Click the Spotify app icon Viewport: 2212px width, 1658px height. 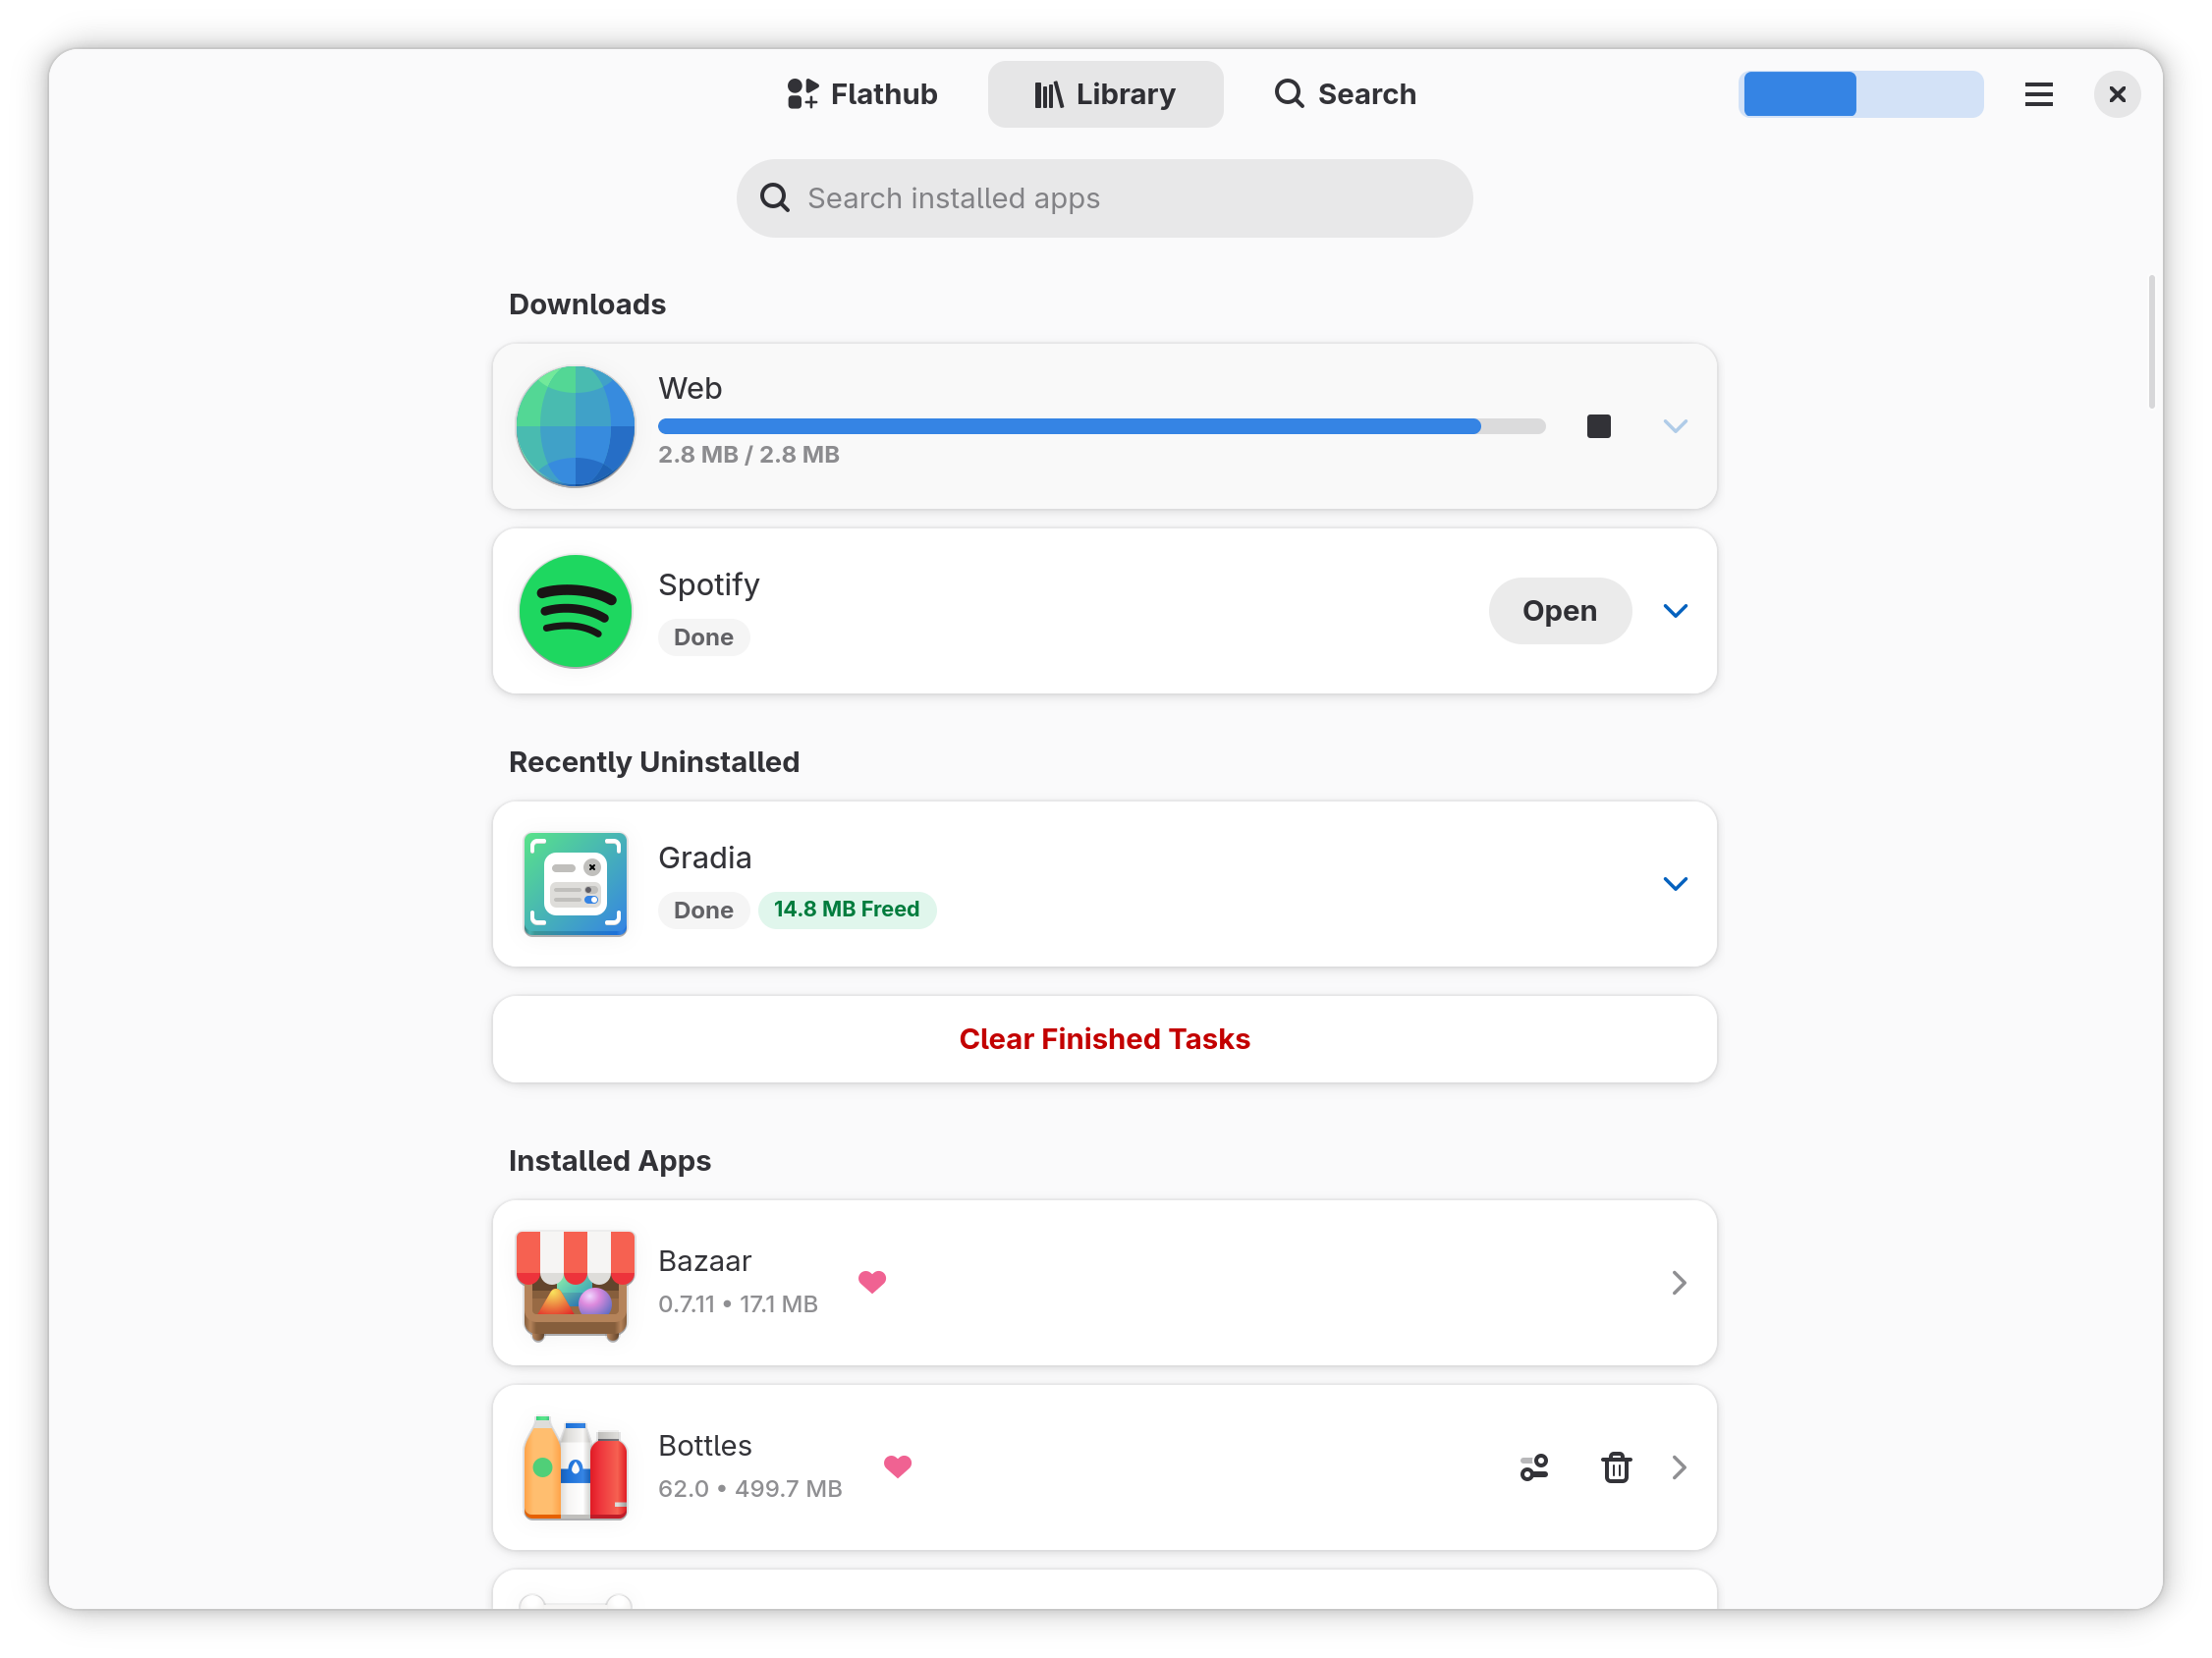(575, 611)
